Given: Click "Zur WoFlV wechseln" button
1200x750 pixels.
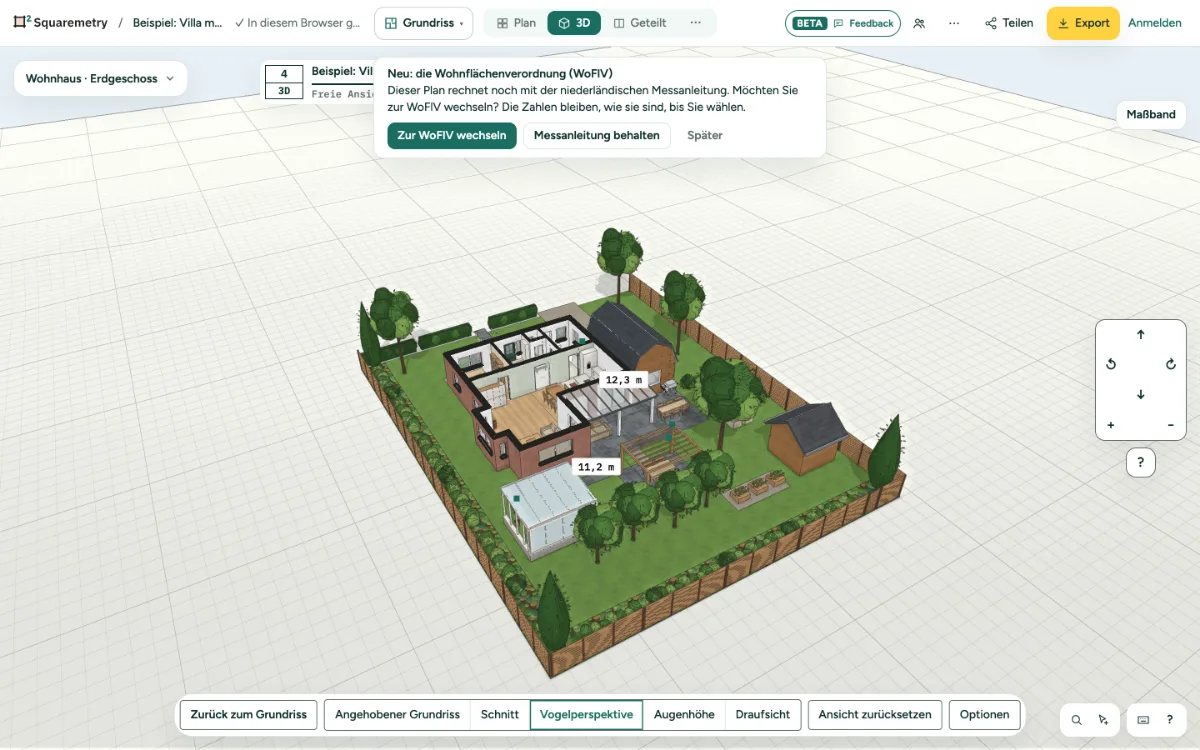Looking at the screenshot, I should 452,135.
